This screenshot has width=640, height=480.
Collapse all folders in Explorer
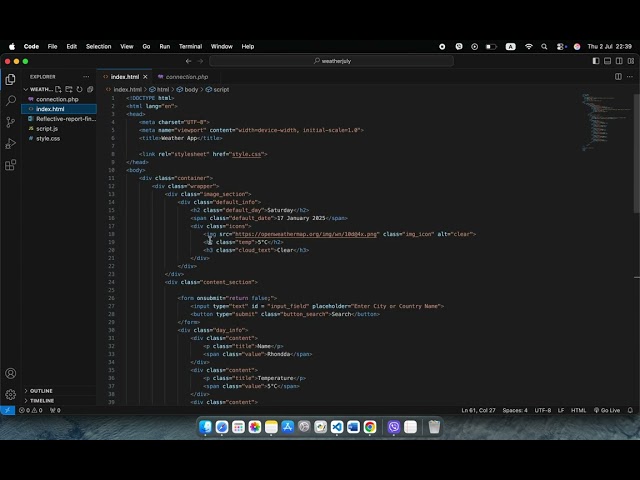click(x=90, y=89)
